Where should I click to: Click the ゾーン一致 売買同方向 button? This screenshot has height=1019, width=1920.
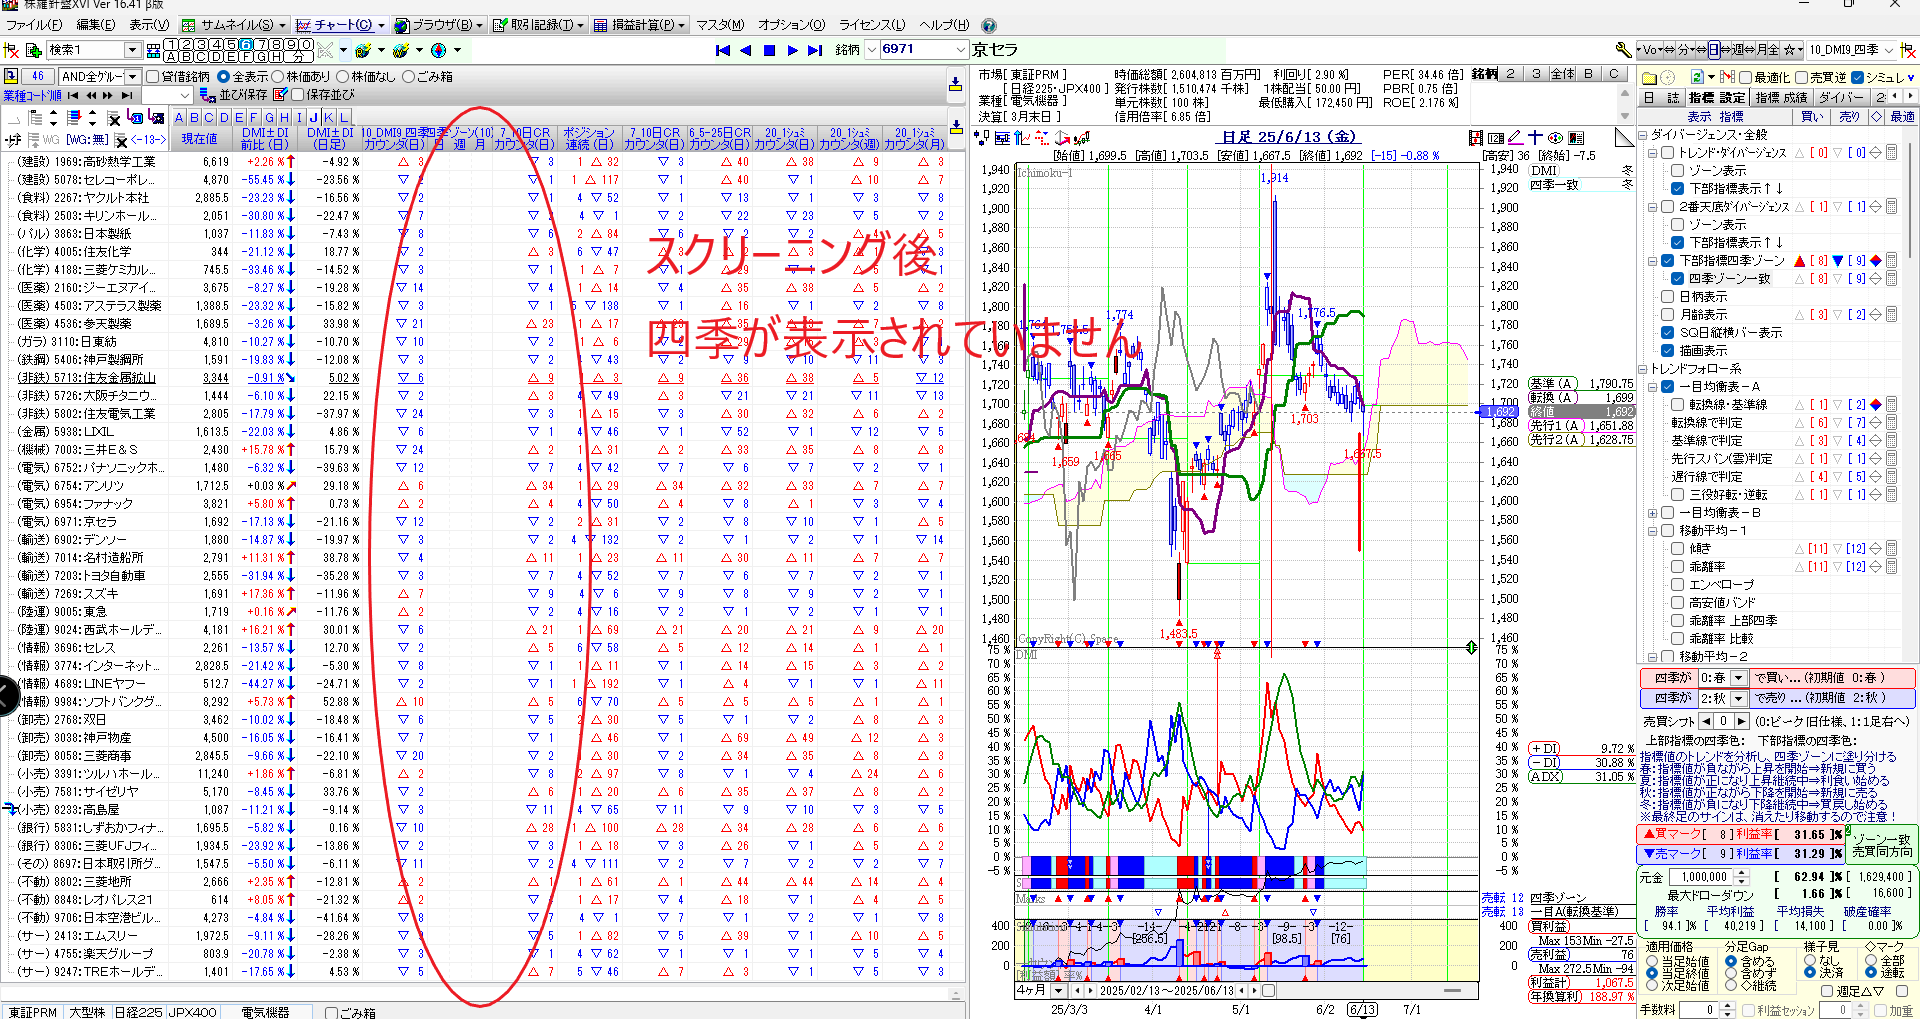click(x=1883, y=845)
